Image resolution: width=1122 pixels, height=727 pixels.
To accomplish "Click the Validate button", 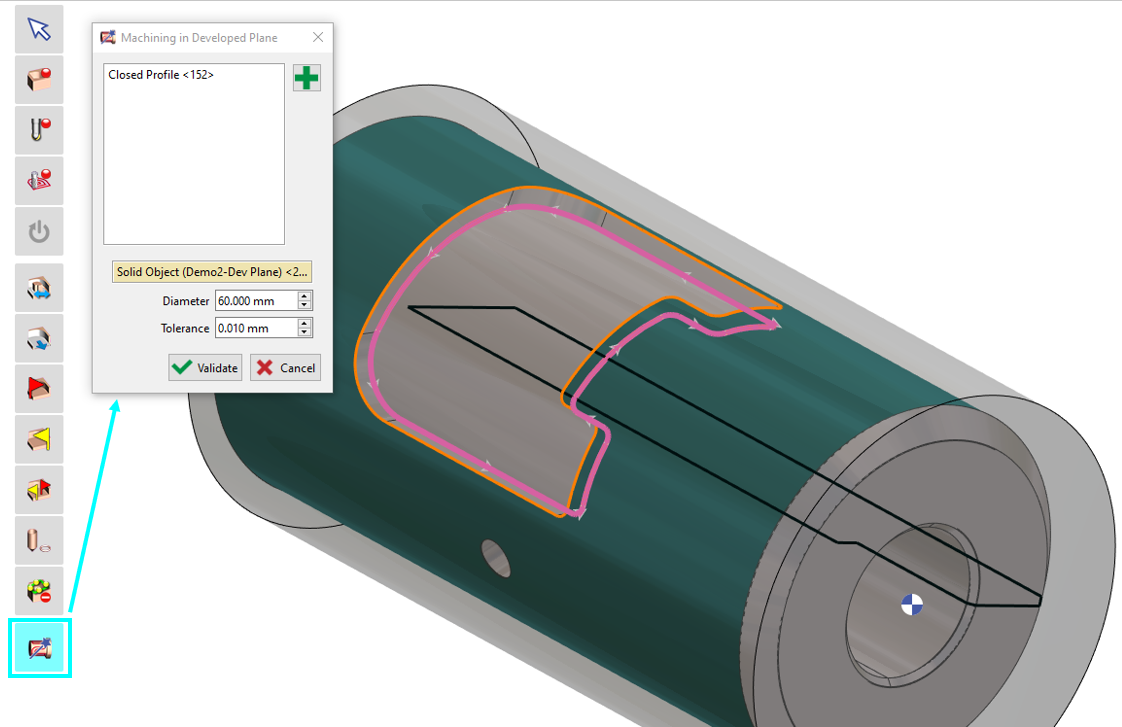I will (x=205, y=368).
